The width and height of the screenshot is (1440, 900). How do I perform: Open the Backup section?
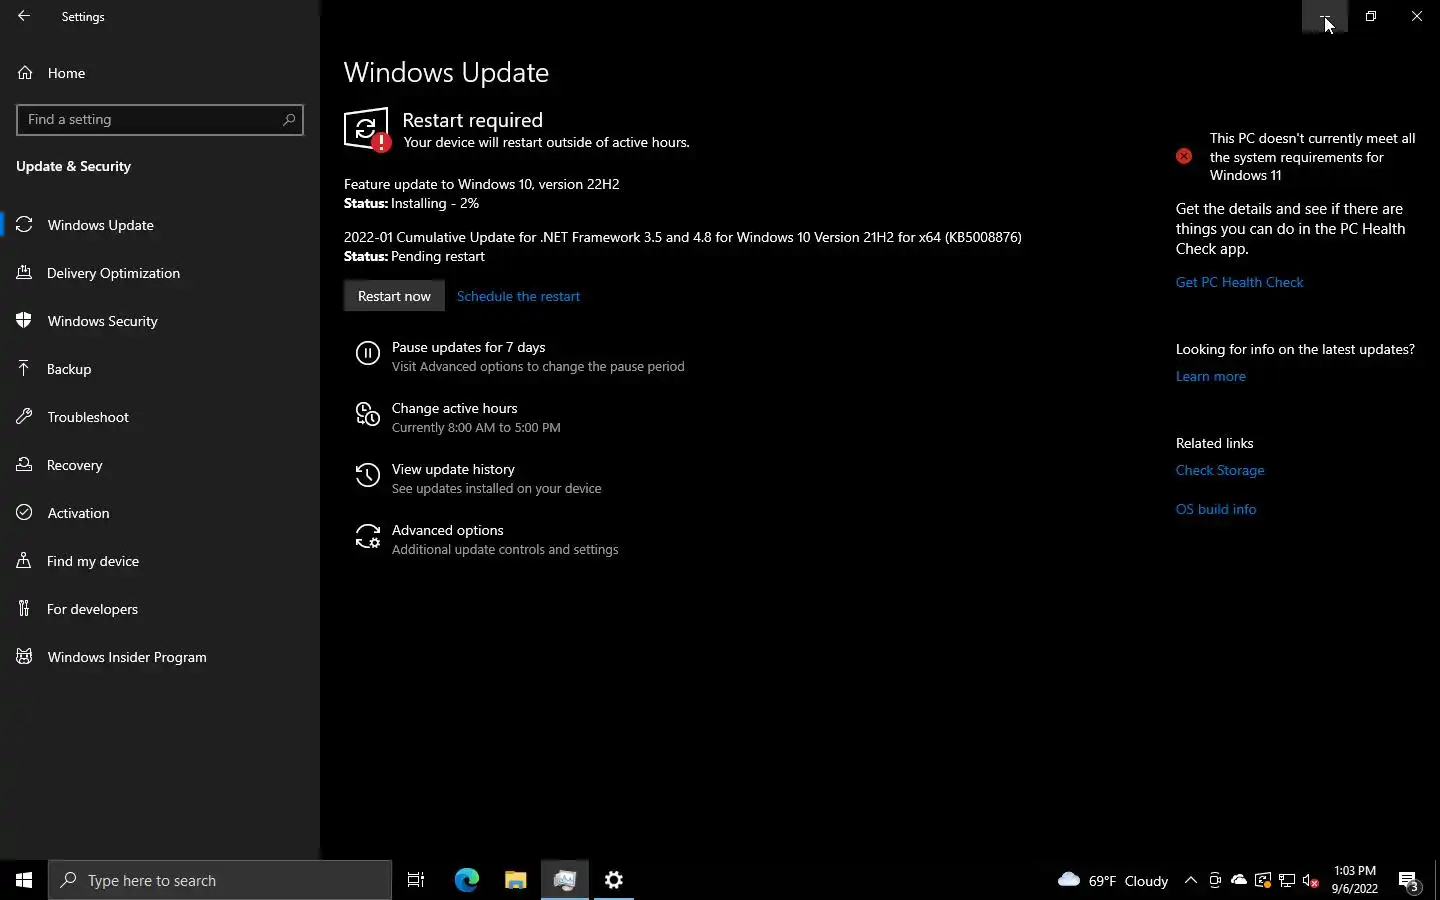point(160,369)
